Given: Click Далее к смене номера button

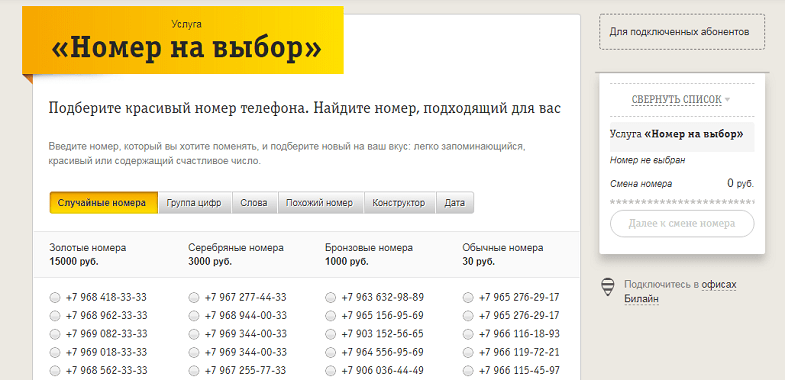Looking at the screenshot, I should pyautogui.click(x=682, y=223).
